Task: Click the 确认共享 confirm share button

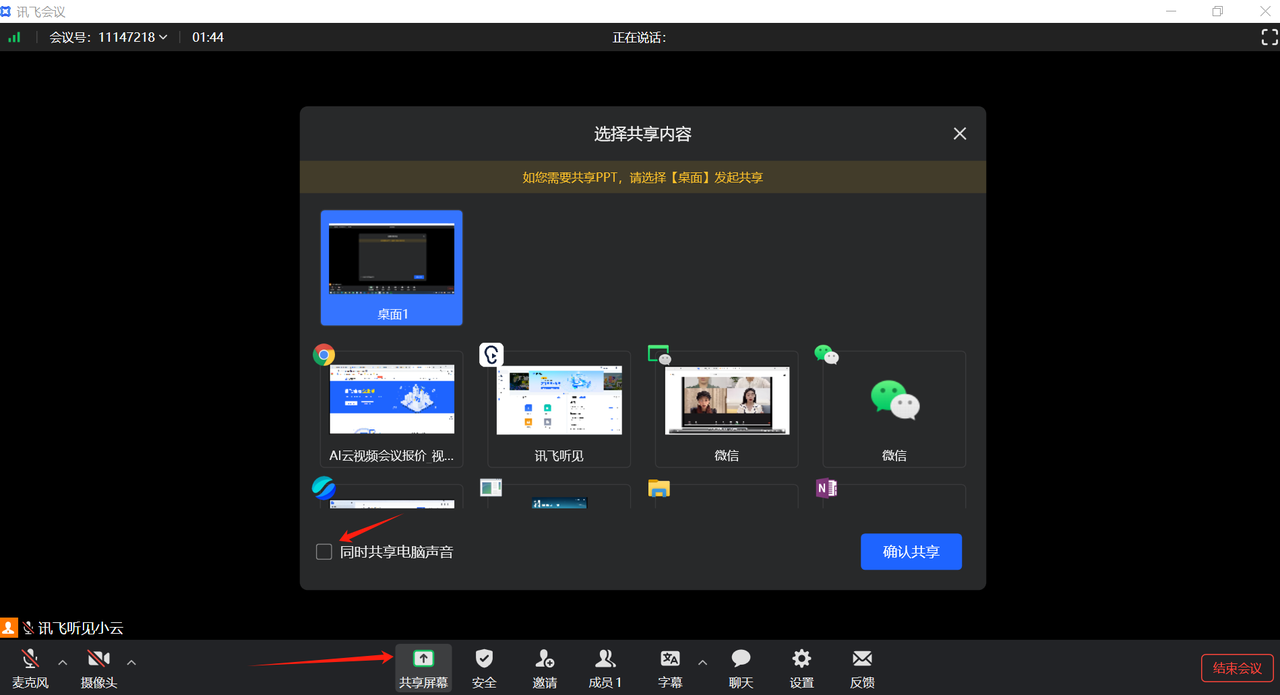Action: pyautogui.click(x=911, y=552)
